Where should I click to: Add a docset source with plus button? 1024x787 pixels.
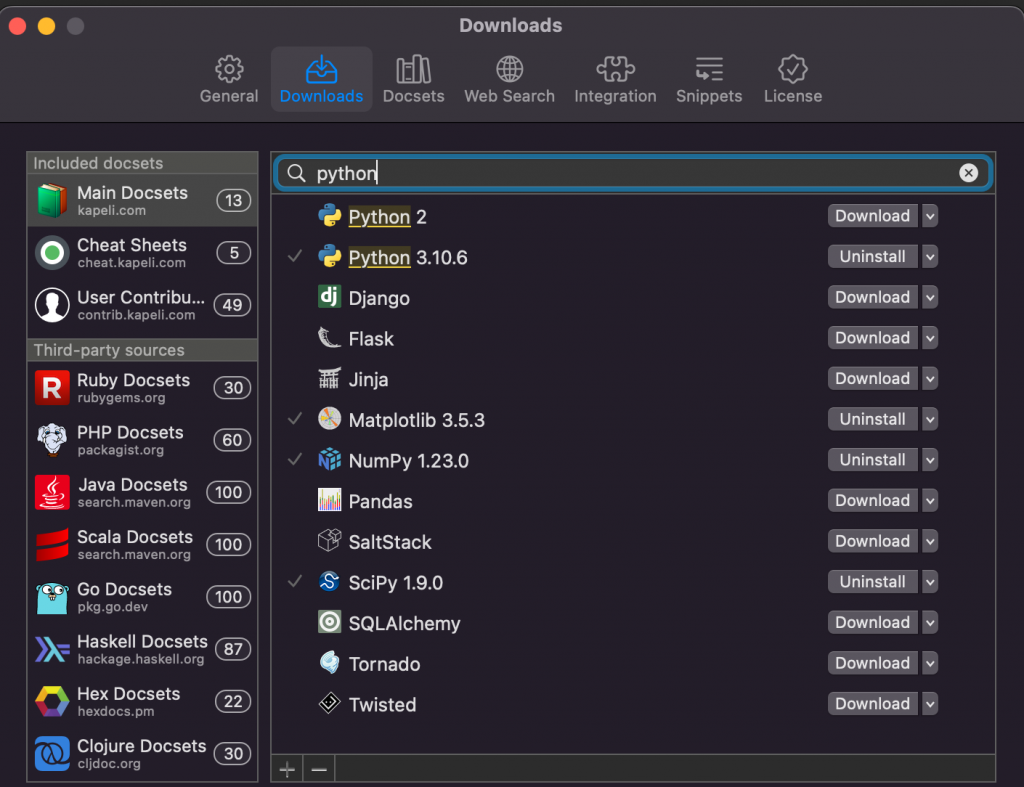(x=287, y=769)
